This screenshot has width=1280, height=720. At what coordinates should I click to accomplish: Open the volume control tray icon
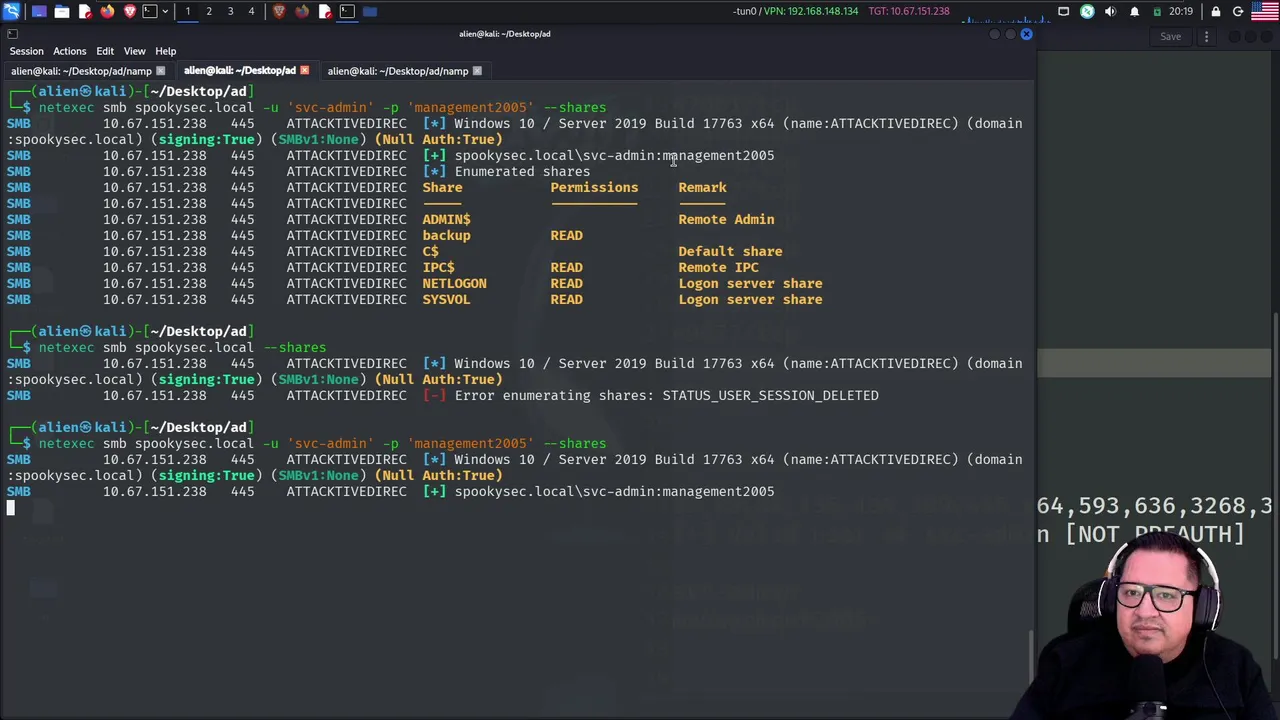point(1111,11)
